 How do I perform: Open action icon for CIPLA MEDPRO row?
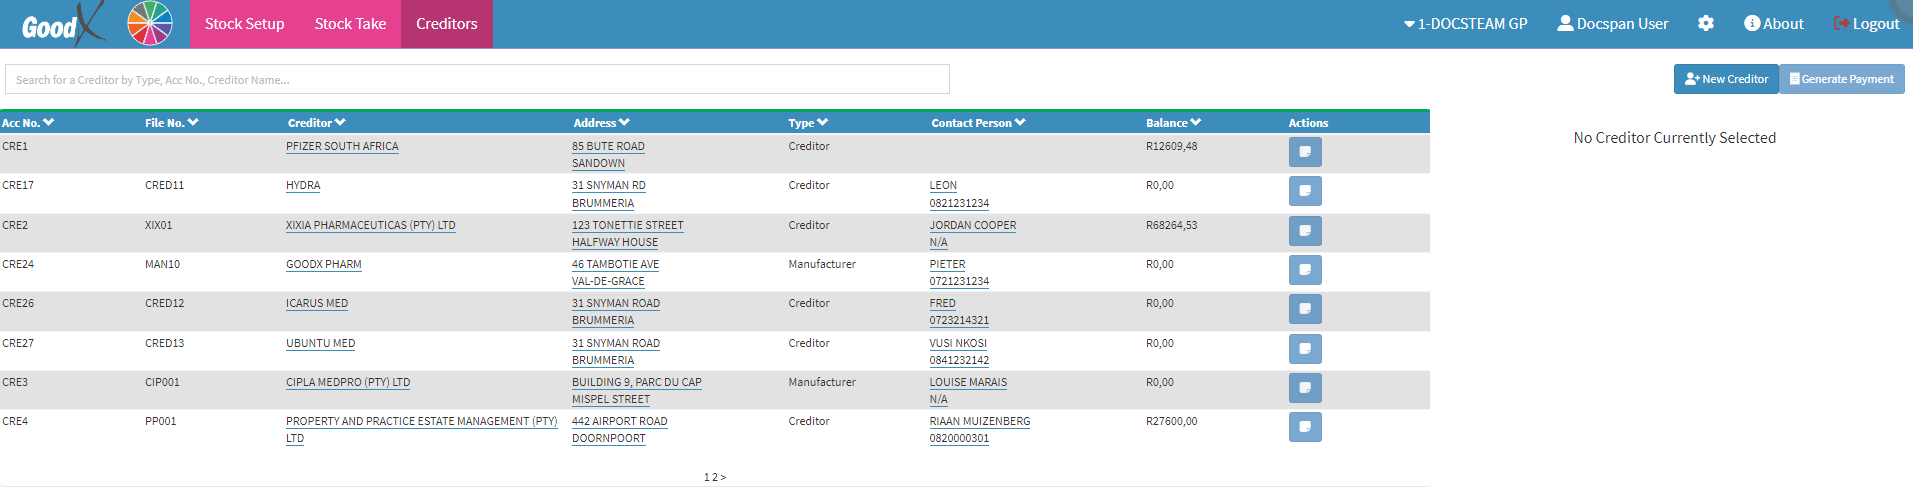(x=1305, y=388)
